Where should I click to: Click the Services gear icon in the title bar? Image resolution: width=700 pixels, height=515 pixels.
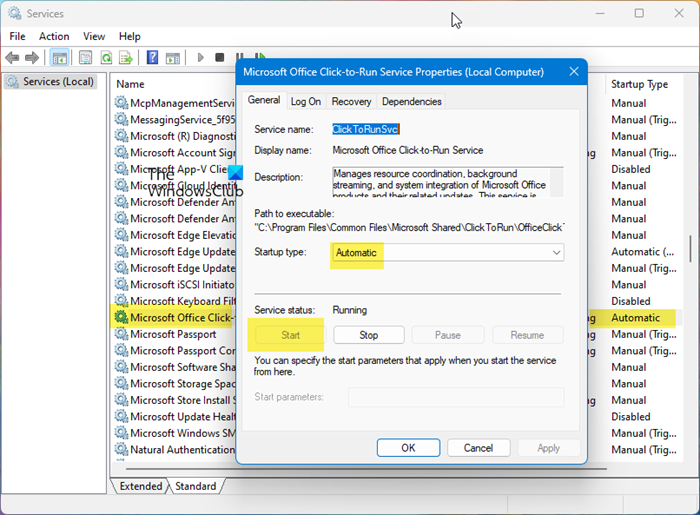[14, 13]
